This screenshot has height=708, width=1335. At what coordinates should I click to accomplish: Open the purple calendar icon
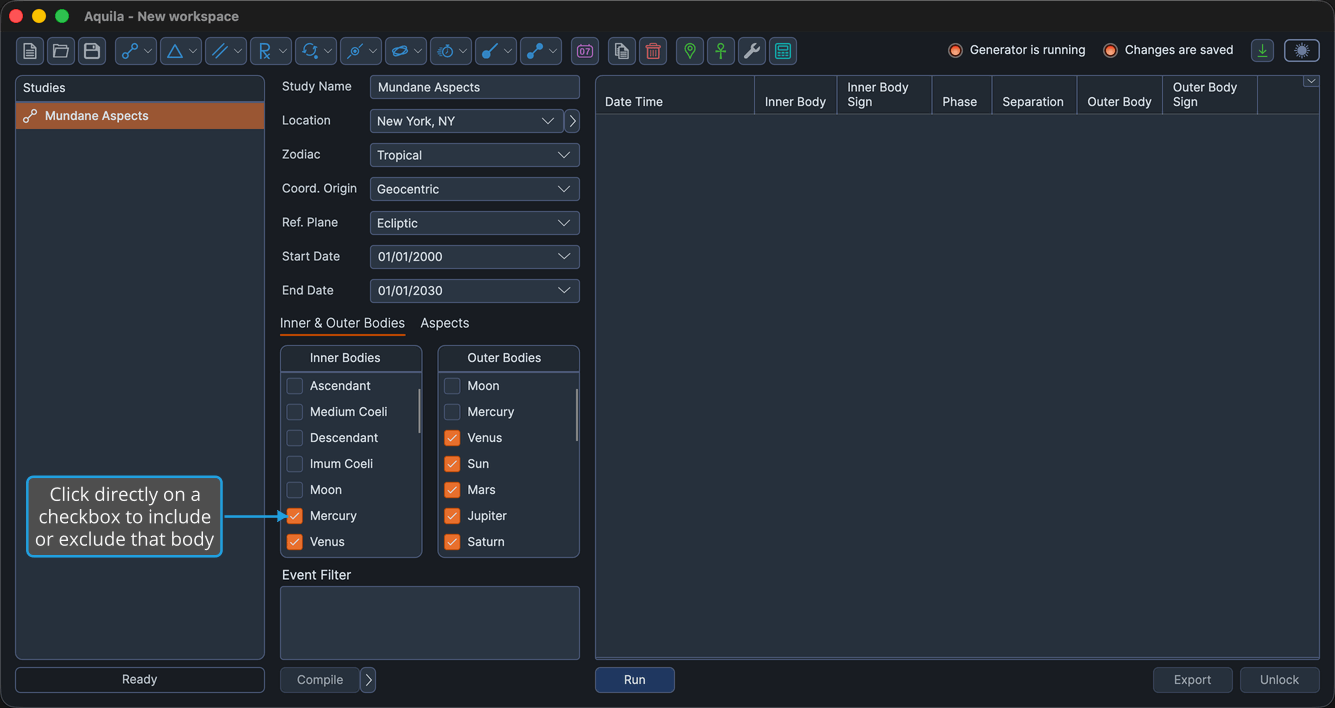[585, 51]
